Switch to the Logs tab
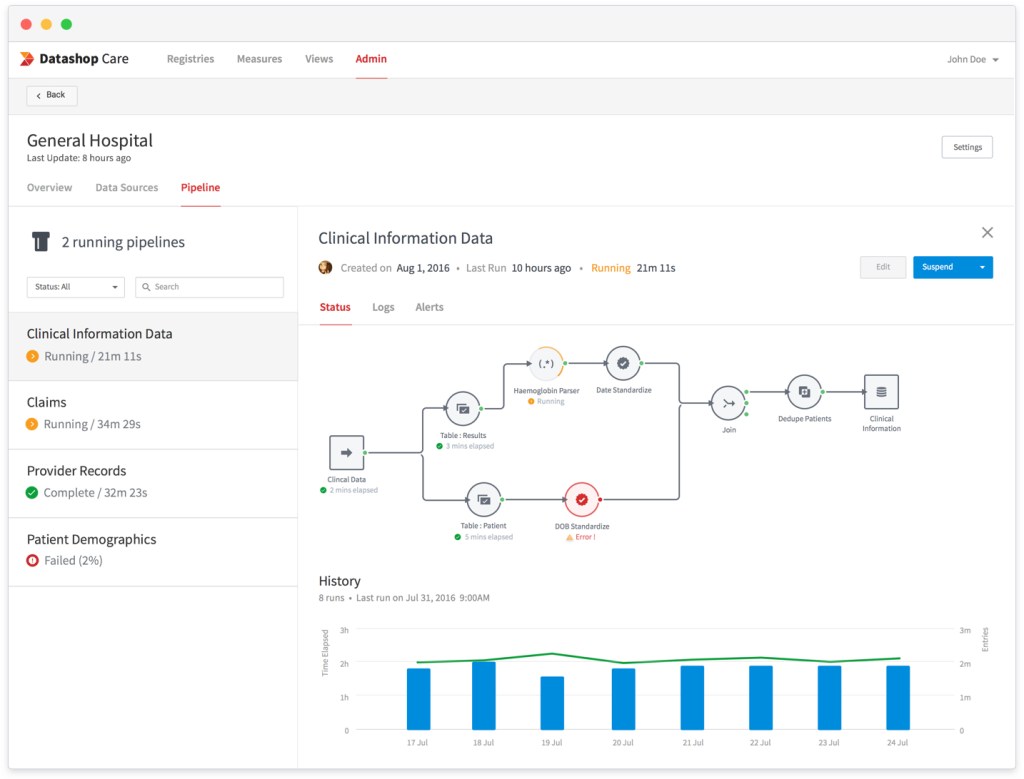 (383, 307)
